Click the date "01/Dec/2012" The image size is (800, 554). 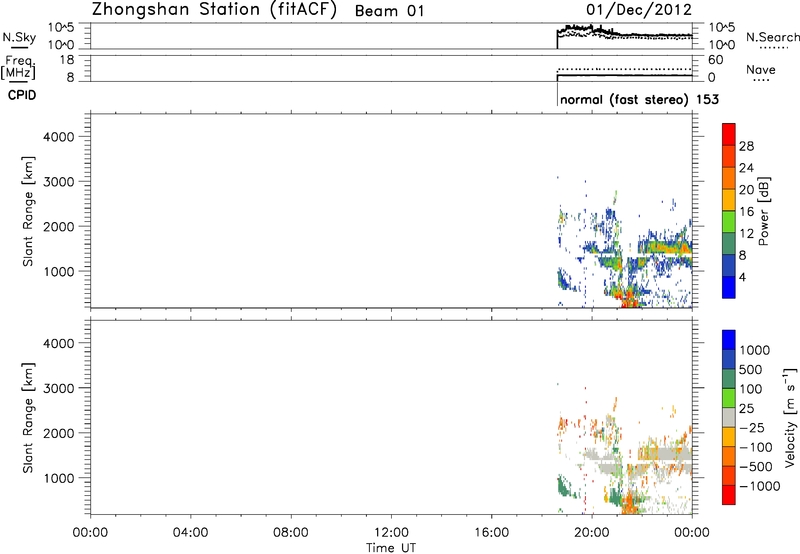pos(639,10)
